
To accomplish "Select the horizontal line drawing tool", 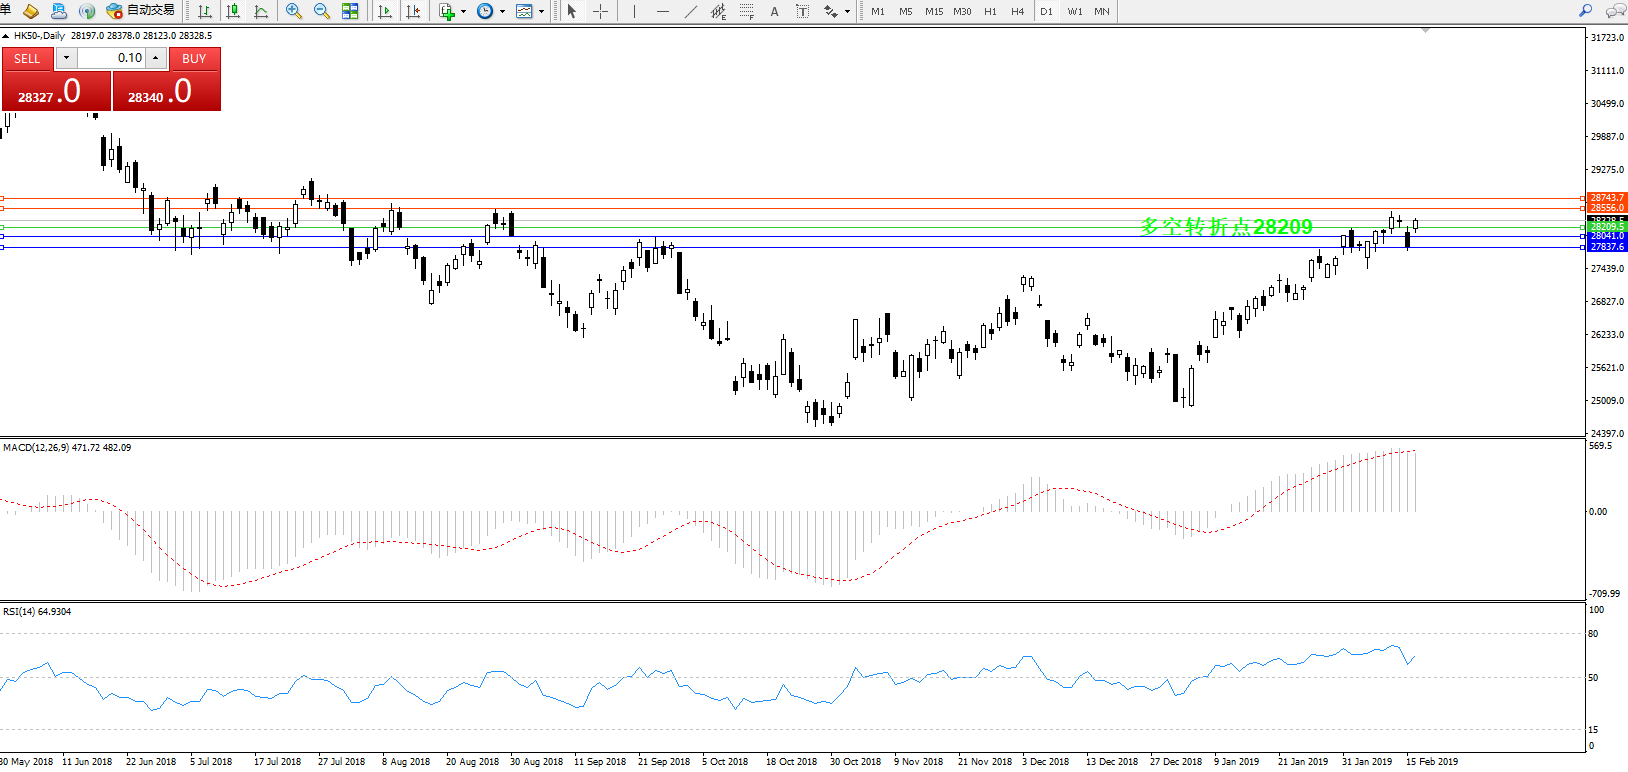I will (x=662, y=11).
